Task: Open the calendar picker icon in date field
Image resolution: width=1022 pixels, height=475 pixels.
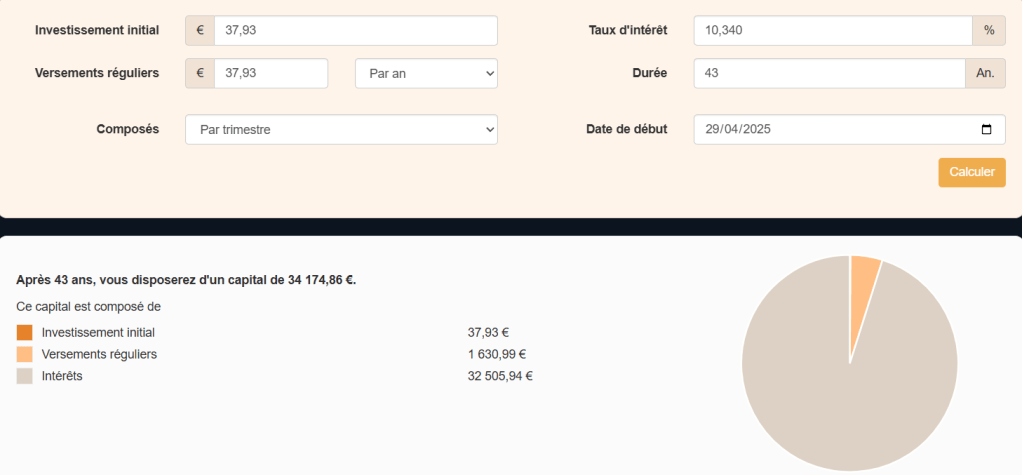Action: [986, 129]
